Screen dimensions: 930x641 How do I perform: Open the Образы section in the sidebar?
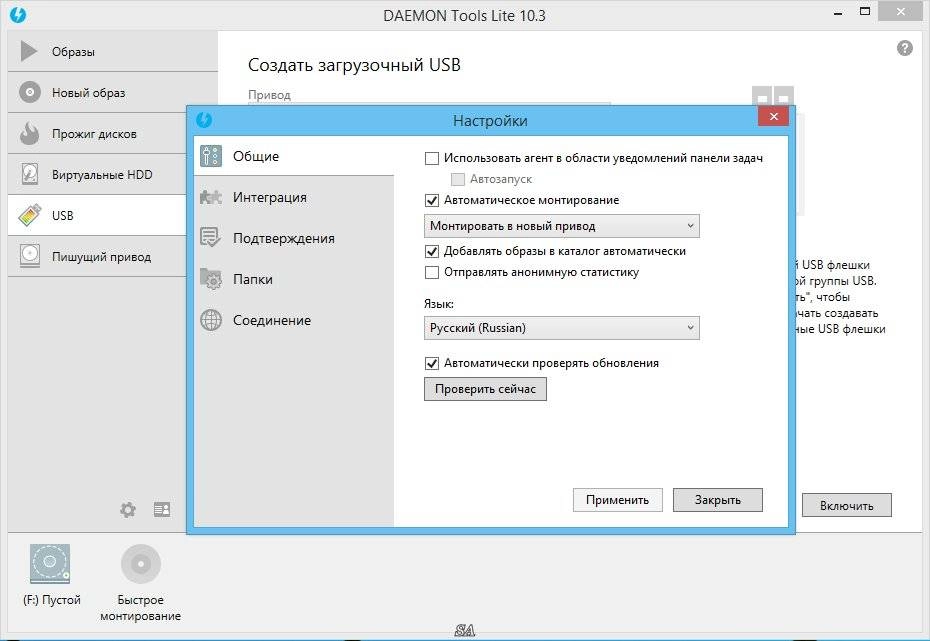113,51
